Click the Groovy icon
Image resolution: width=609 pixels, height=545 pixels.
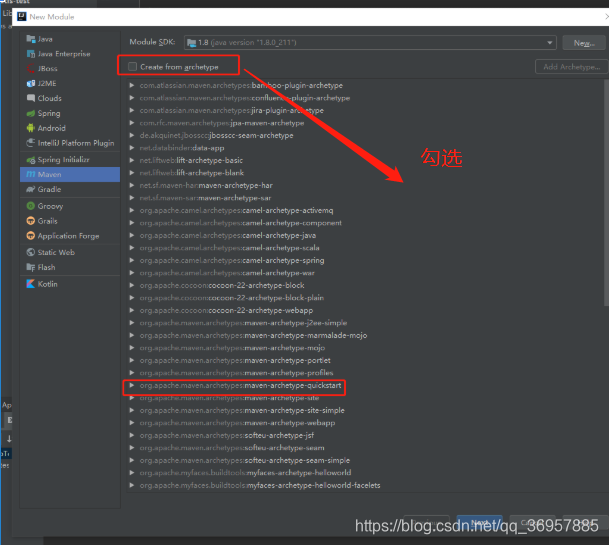pos(31,206)
